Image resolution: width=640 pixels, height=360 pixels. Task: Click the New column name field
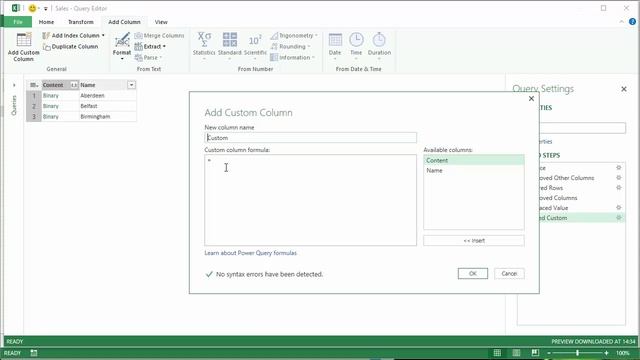310,138
